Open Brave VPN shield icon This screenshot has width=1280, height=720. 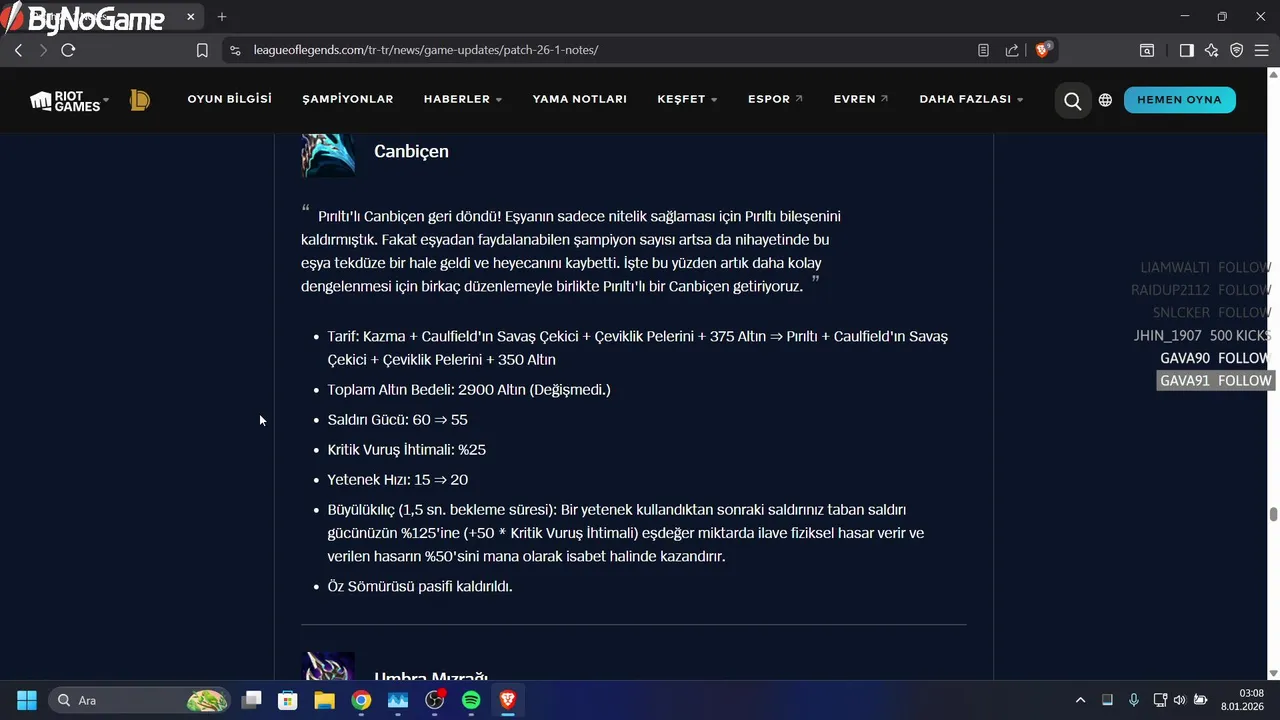point(1236,50)
